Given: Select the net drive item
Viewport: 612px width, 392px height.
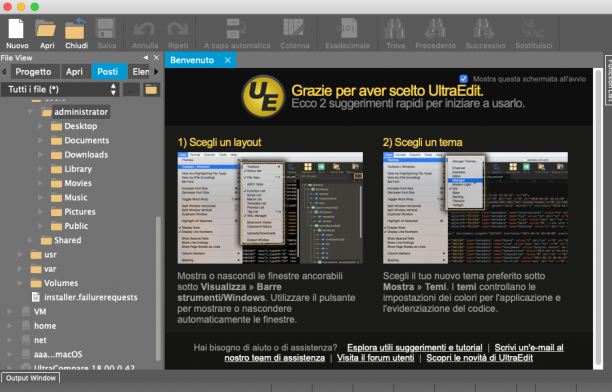Looking at the screenshot, I should pyautogui.click(x=34, y=340).
